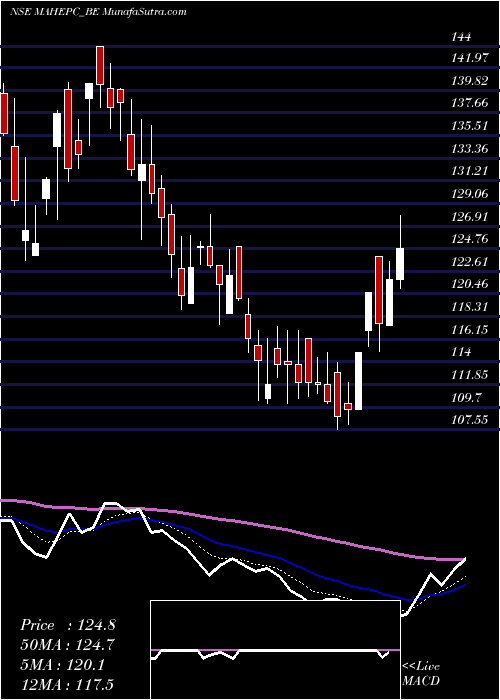Click the tallest red candlestick at chart peak
The image size is (500, 700).
click(100, 65)
